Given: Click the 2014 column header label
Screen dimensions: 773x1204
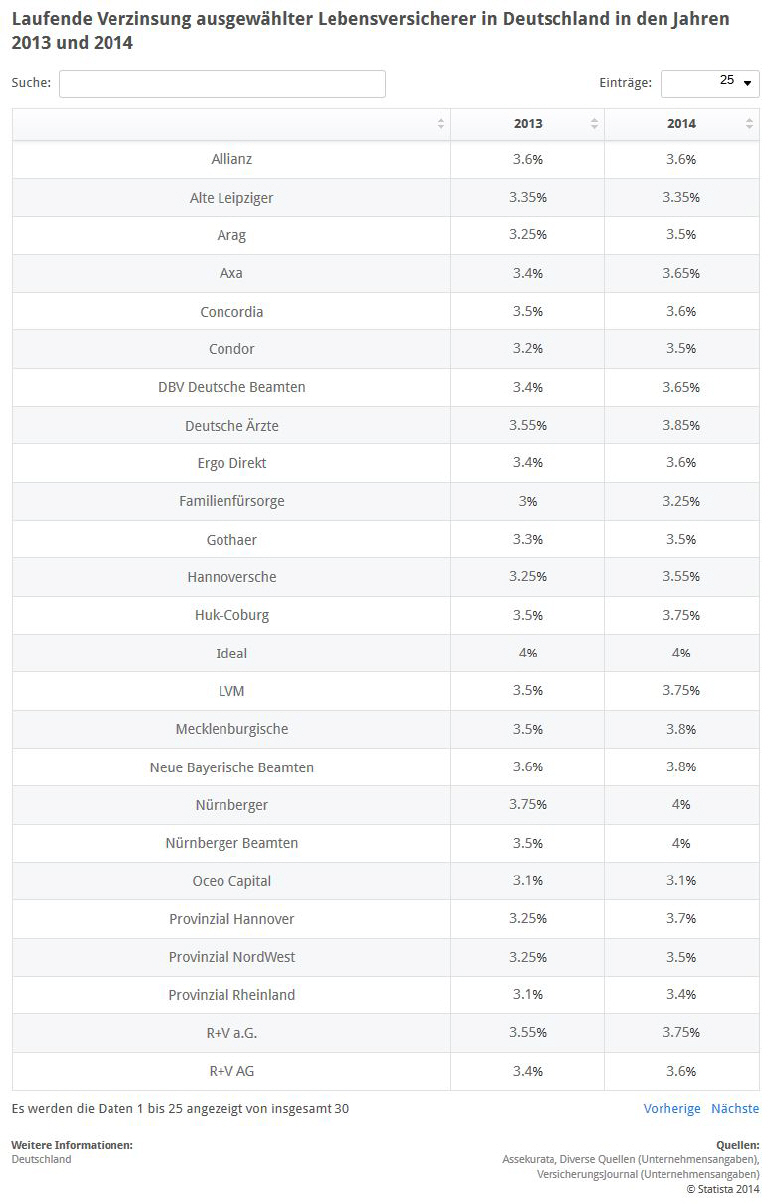Looking at the screenshot, I should pos(681,124).
